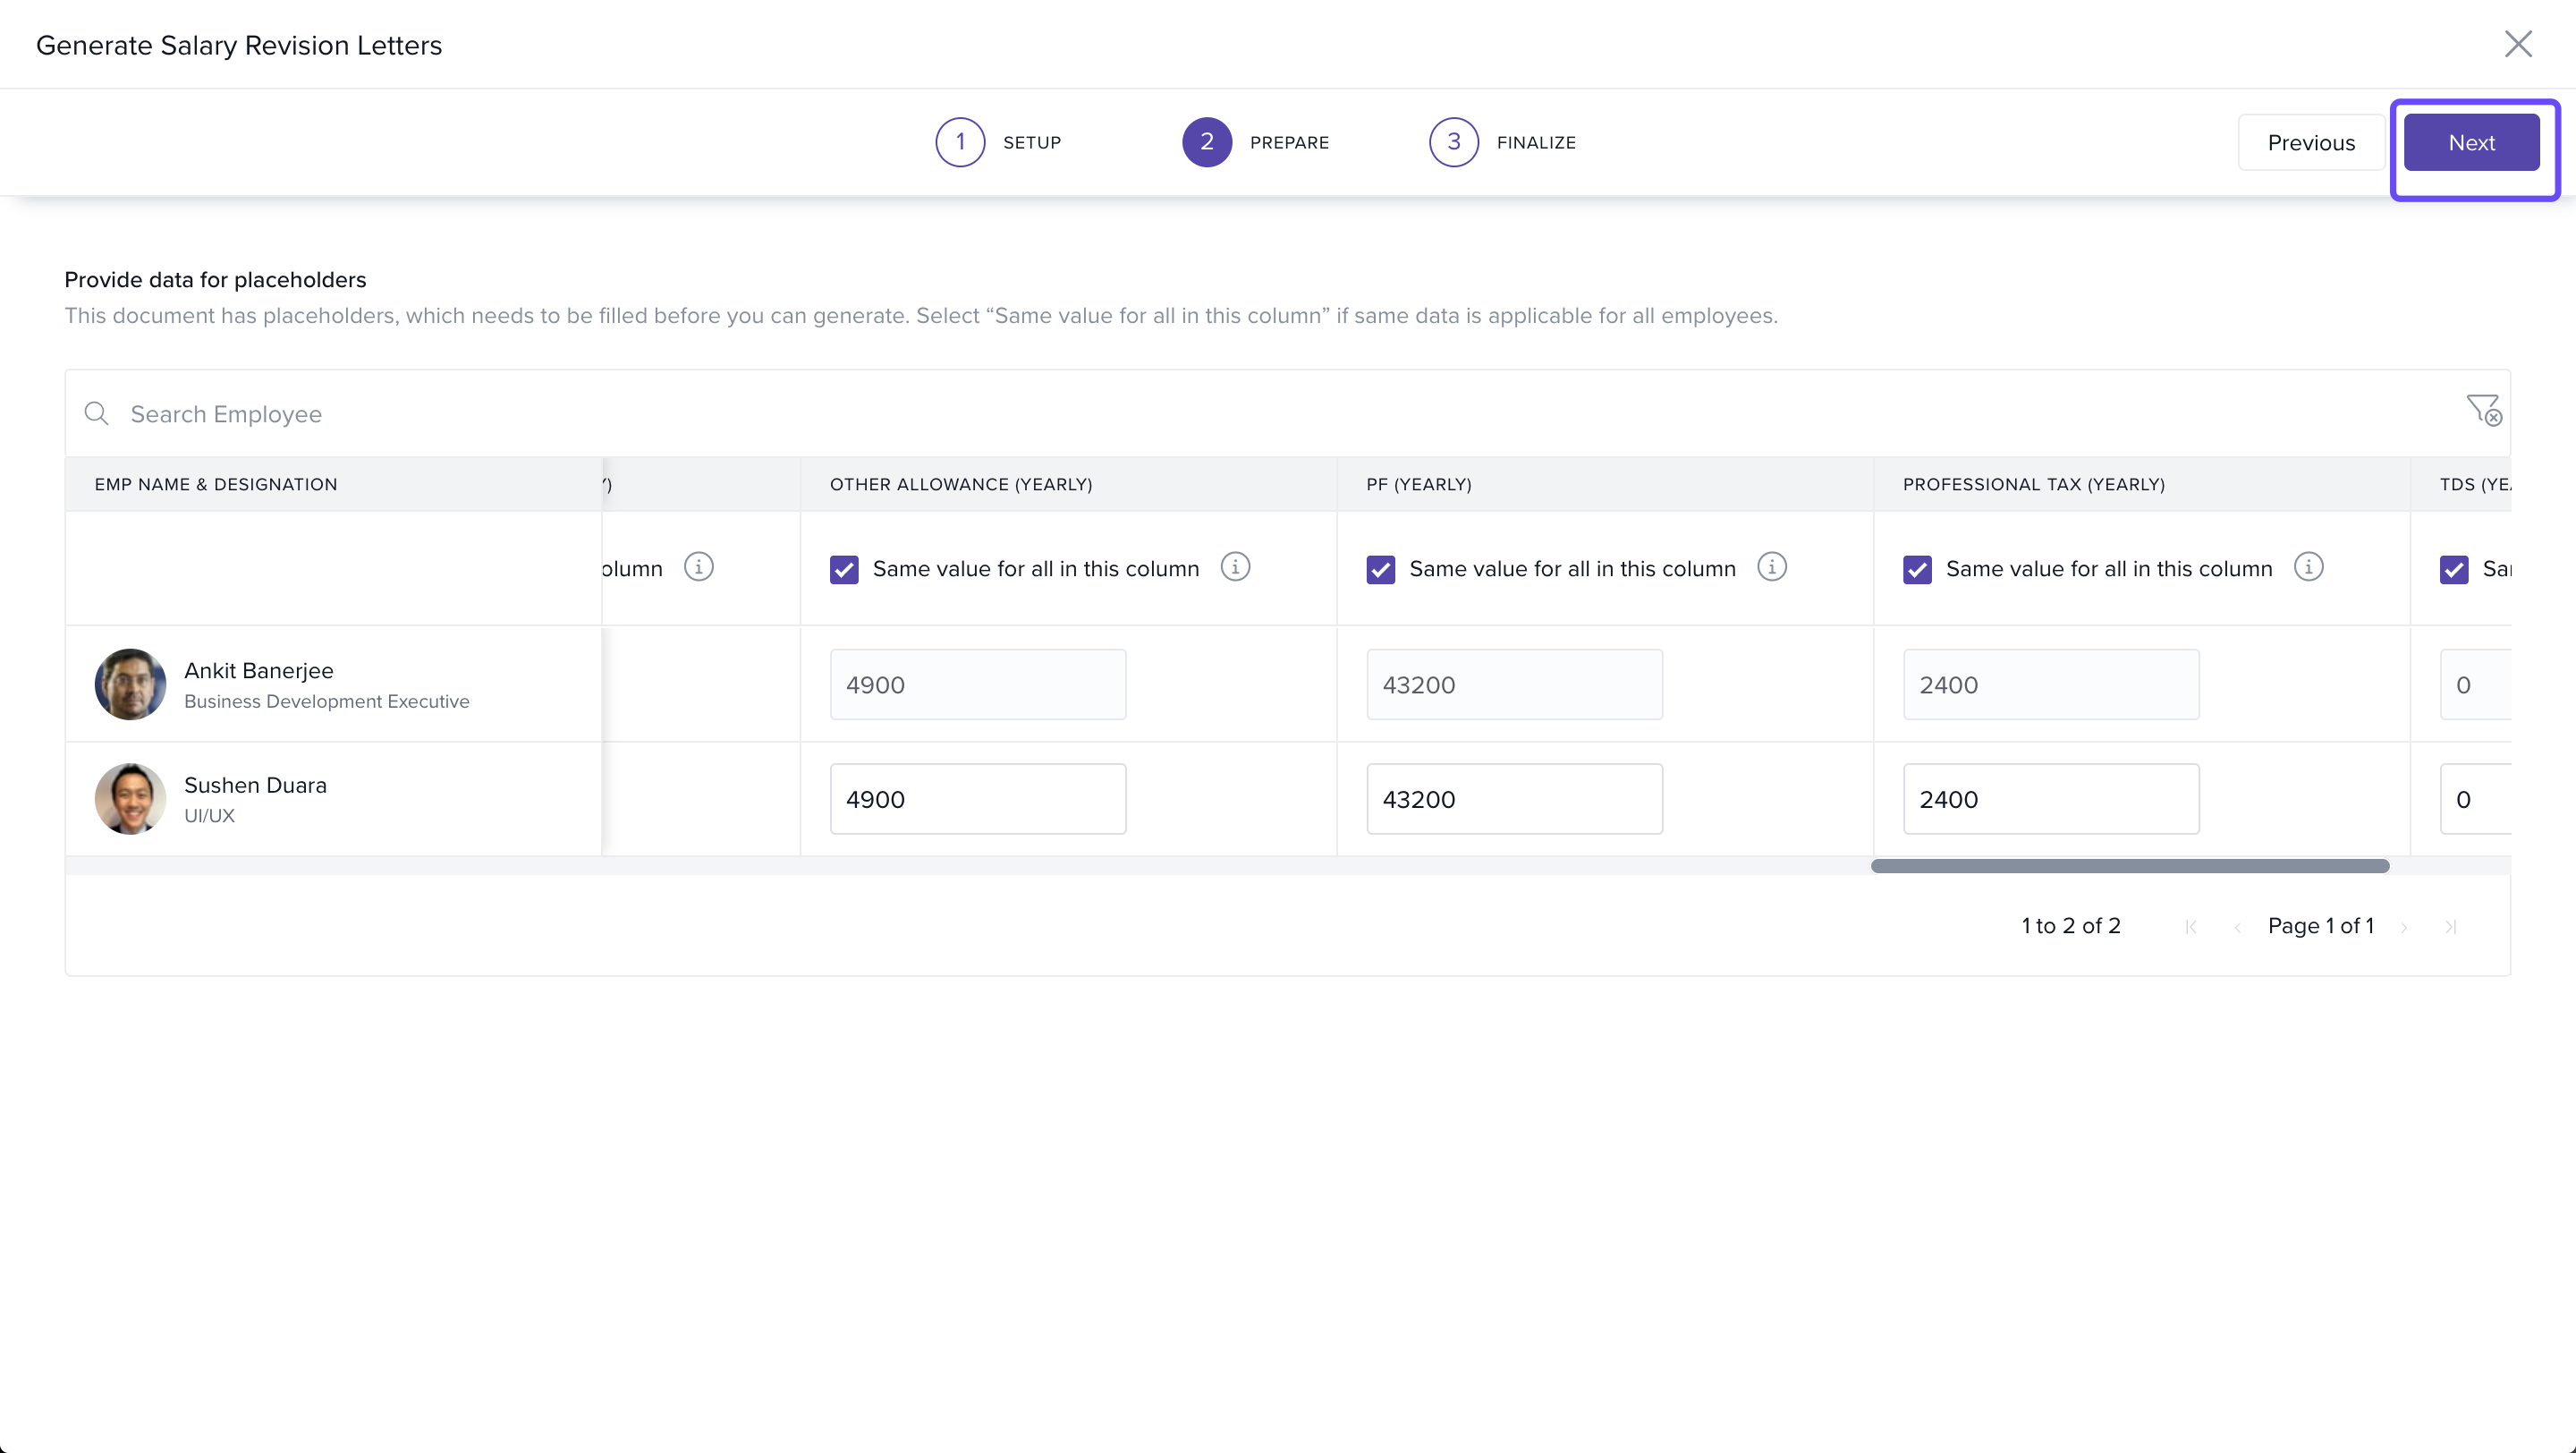This screenshot has width=2576, height=1453.
Task: Go to last page arrow icon
Action: tap(2450, 927)
